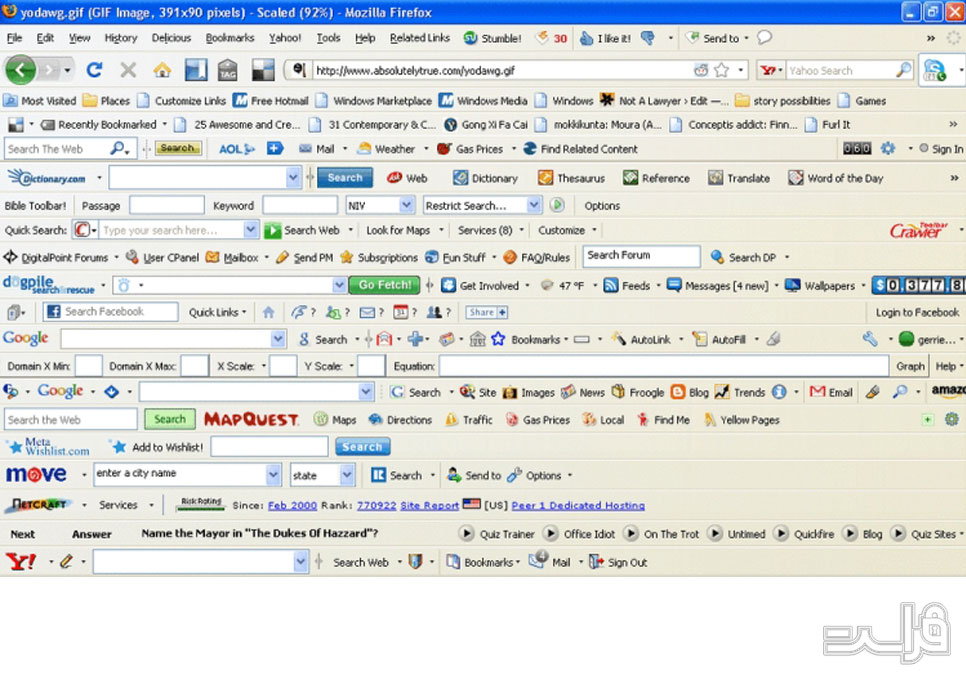Viewport: 966px width, 676px height.
Task: Open Trends on Google toolbar
Action: pyautogui.click(x=740, y=393)
